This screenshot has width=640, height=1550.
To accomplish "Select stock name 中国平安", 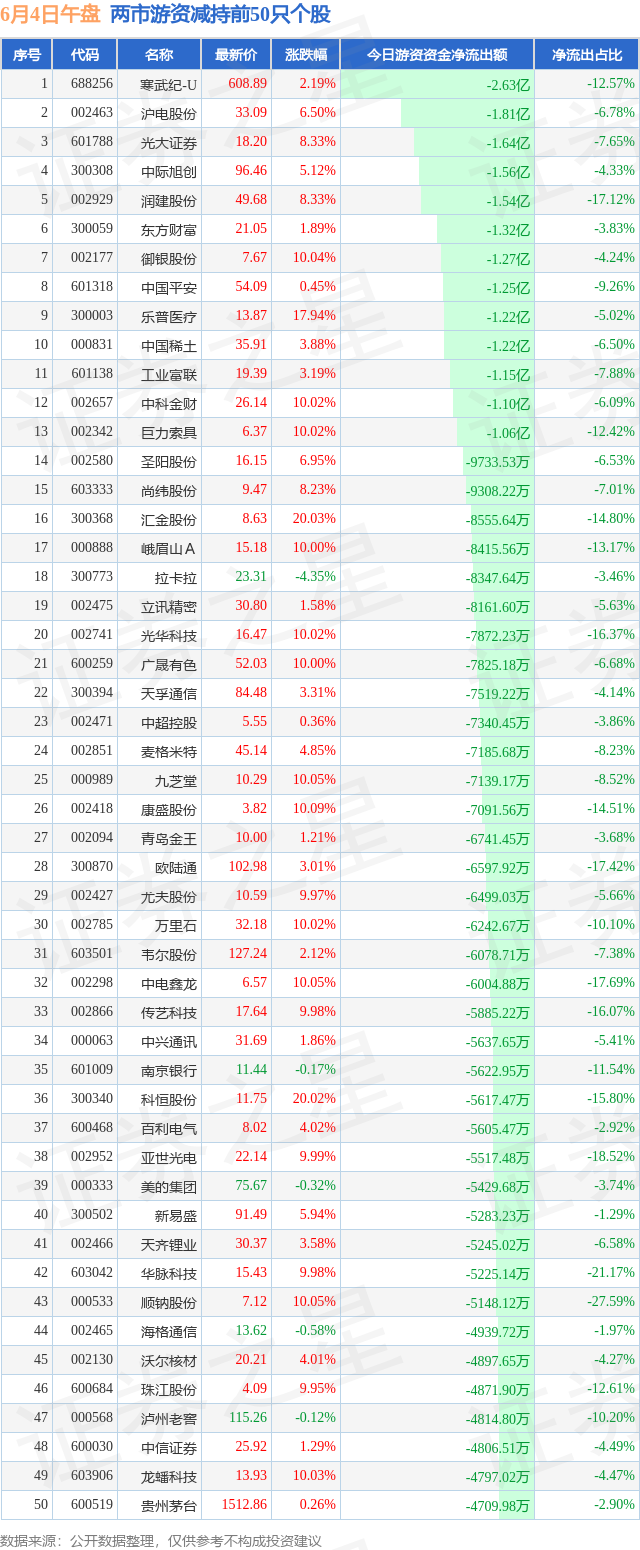I will pyautogui.click(x=169, y=287).
